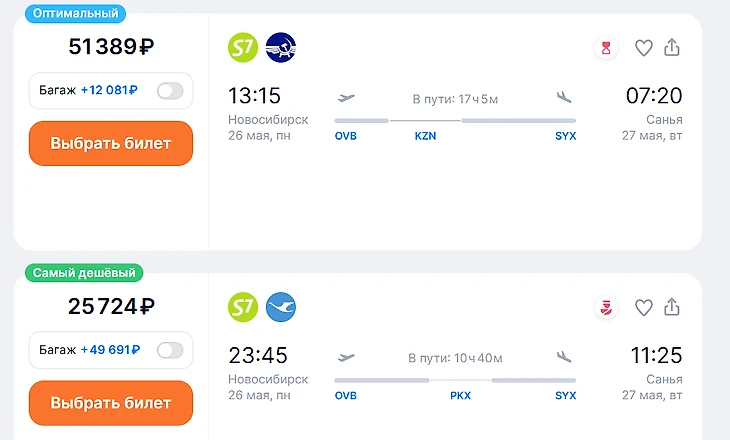
Task: Click the 17ч 5м travel time text
Action: (455, 99)
